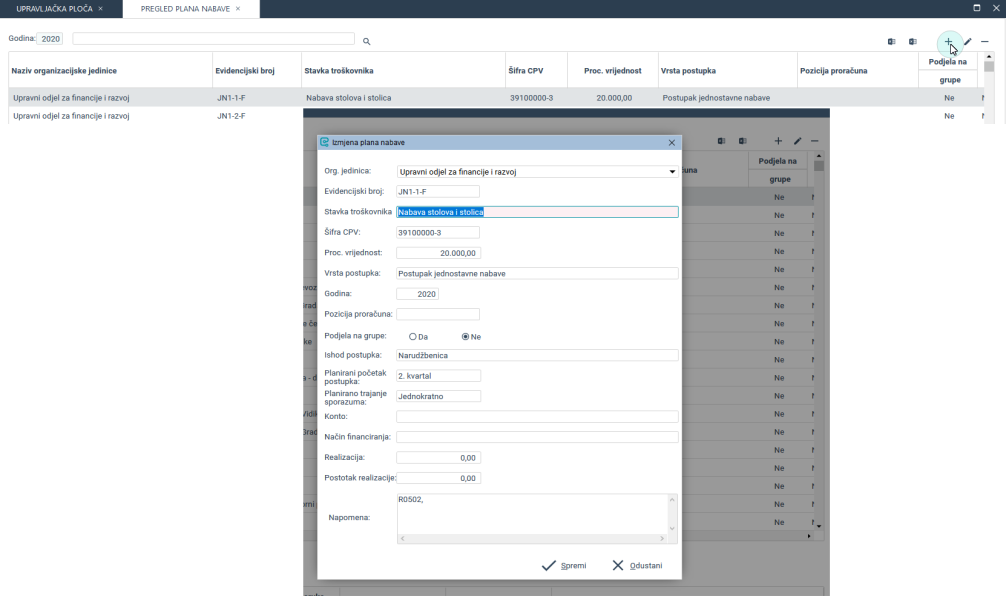Image resolution: width=1006 pixels, height=602 pixels.
Task: Click the Šifra CPV input field
Action: tap(438, 233)
